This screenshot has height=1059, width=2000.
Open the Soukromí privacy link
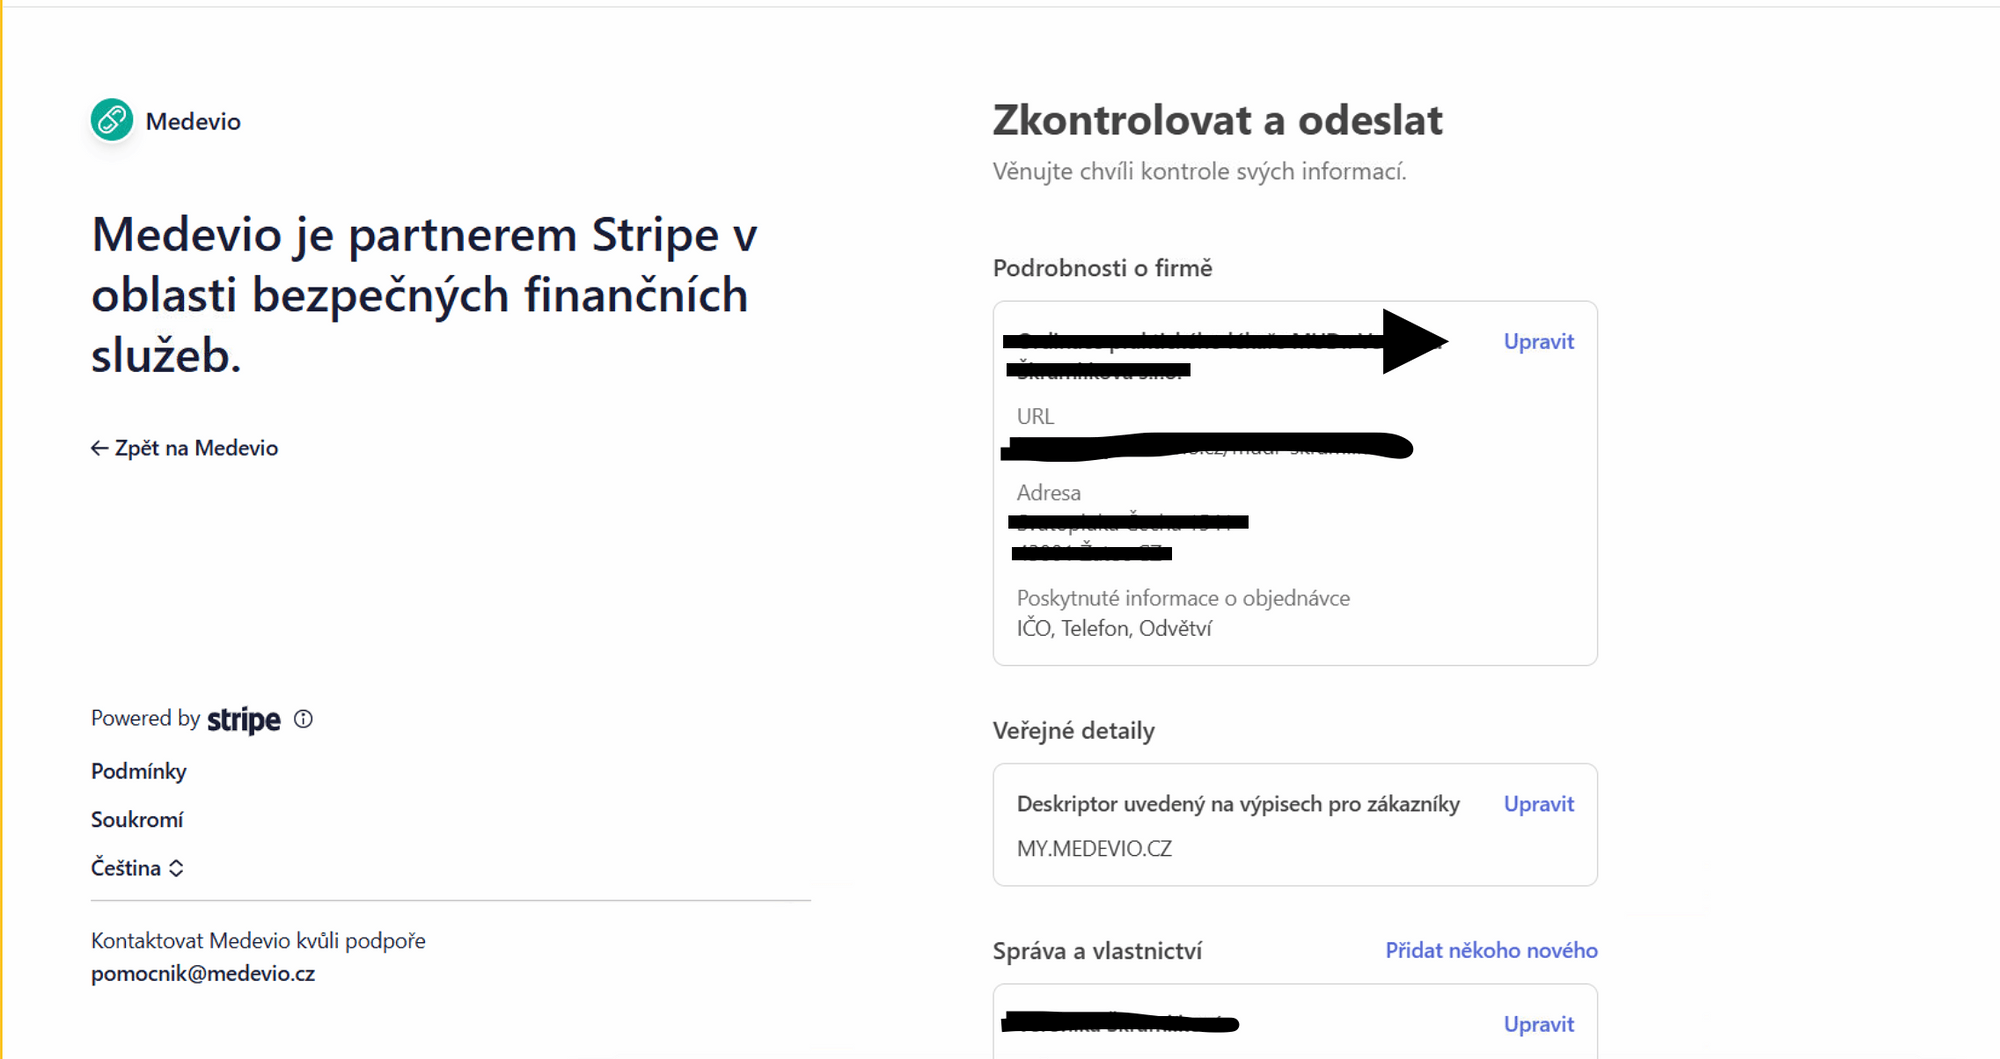pyautogui.click(x=137, y=820)
